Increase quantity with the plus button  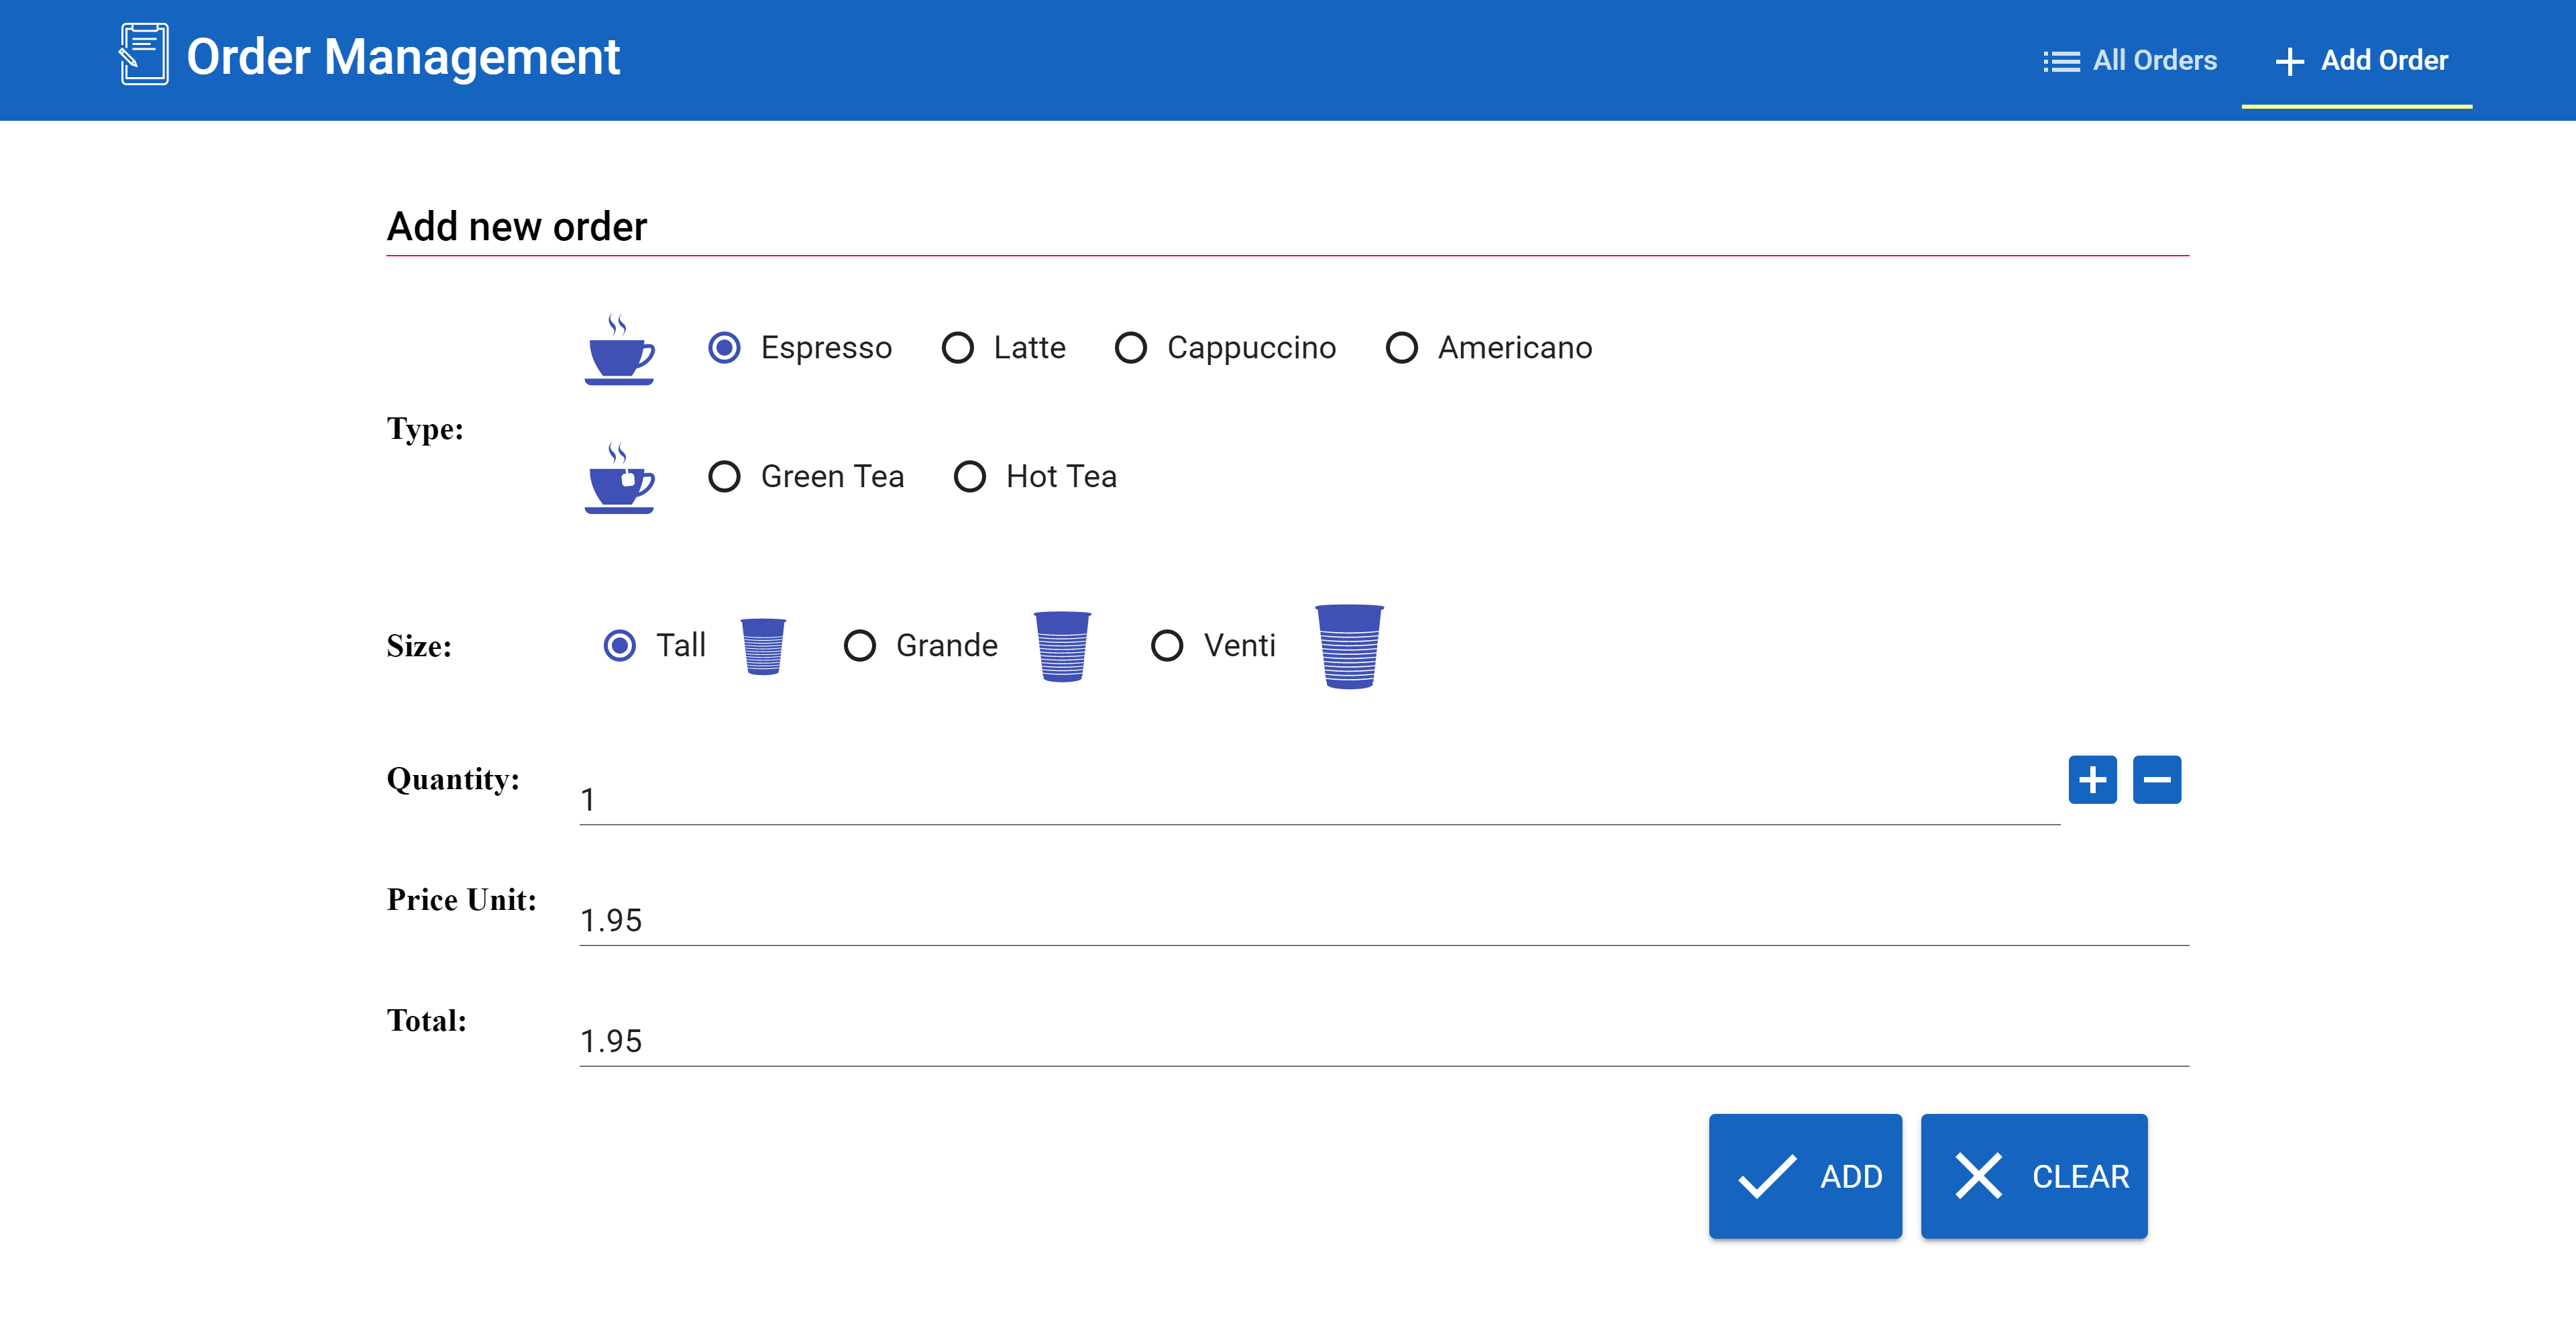pos(2092,779)
